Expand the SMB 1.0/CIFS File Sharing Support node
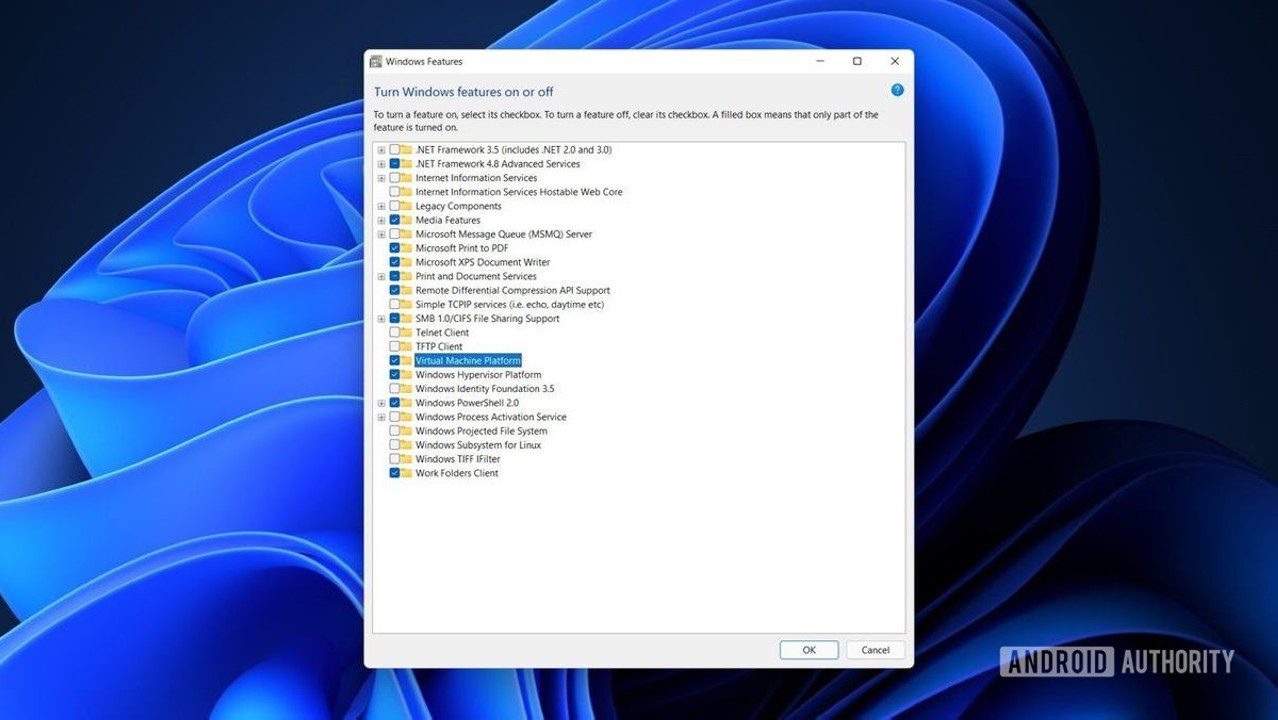The height and width of the screenshot is (720, 1278). (x=381, y=319)
